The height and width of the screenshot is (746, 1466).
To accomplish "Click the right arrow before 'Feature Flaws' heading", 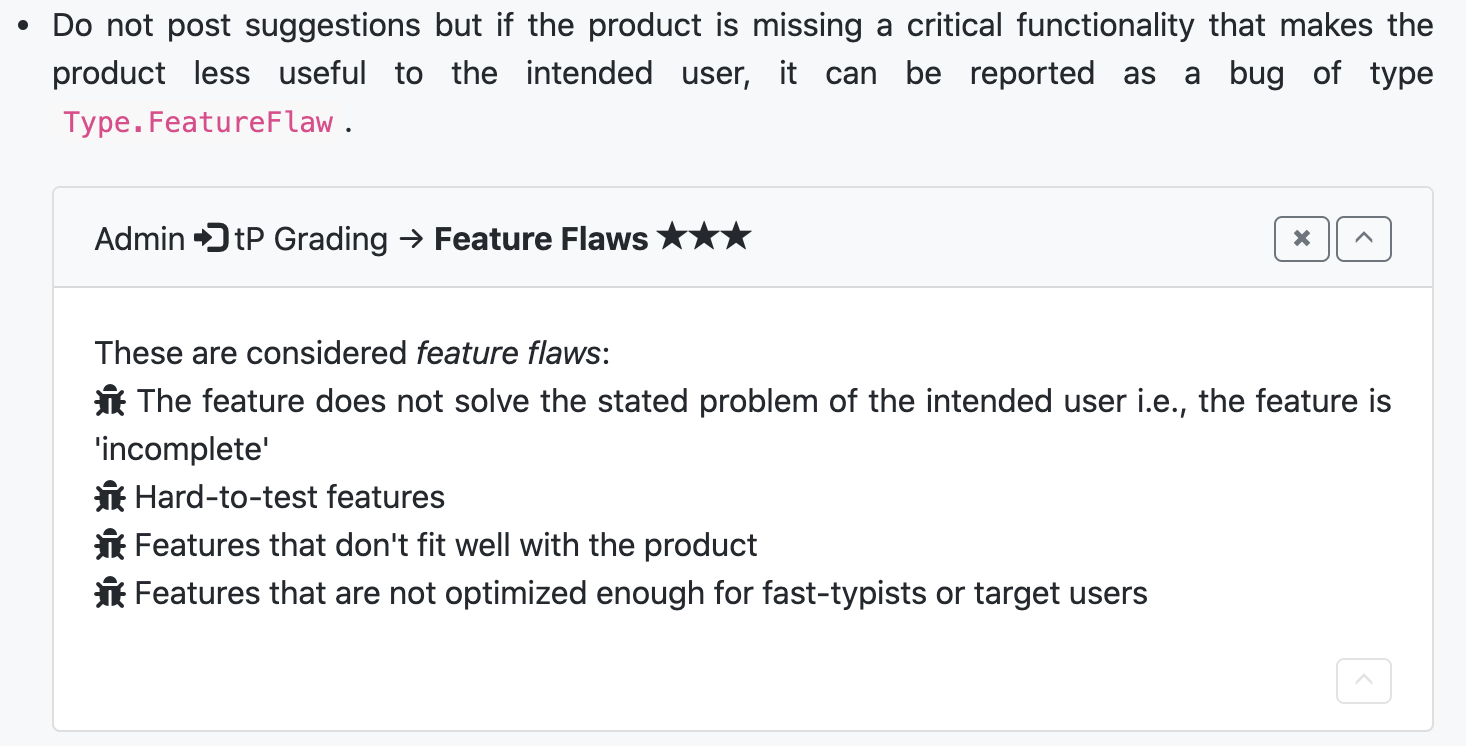I will tap(411, 239).
